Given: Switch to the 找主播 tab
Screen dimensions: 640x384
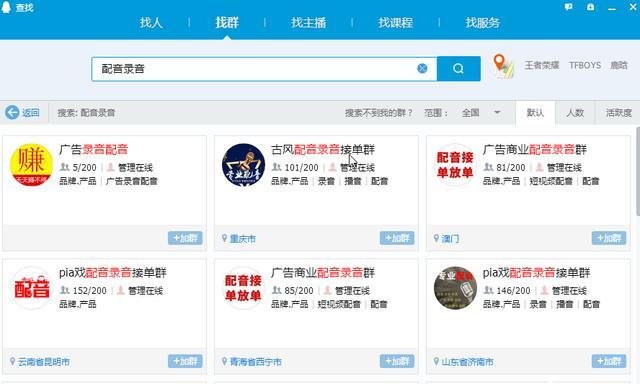Looking at the screenshot, I should pos(309,22).
